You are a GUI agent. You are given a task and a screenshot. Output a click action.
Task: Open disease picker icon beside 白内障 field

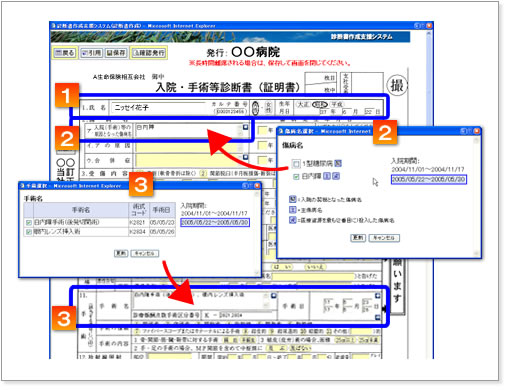tap(245, 127)
